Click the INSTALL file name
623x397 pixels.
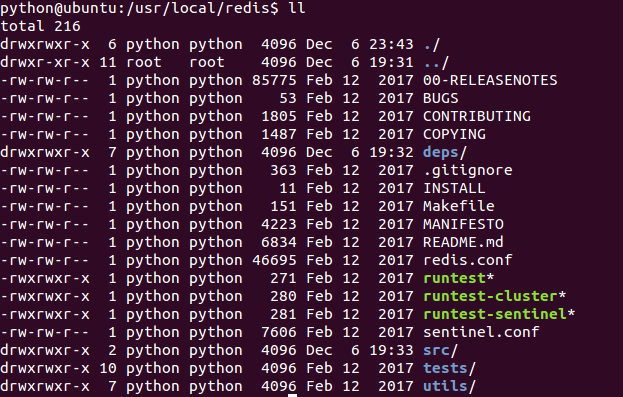pos(454,188)
